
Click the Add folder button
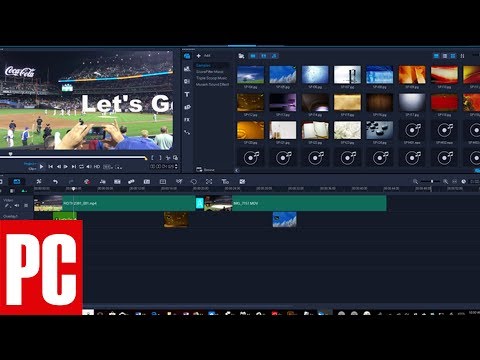(x=203, y=56)
